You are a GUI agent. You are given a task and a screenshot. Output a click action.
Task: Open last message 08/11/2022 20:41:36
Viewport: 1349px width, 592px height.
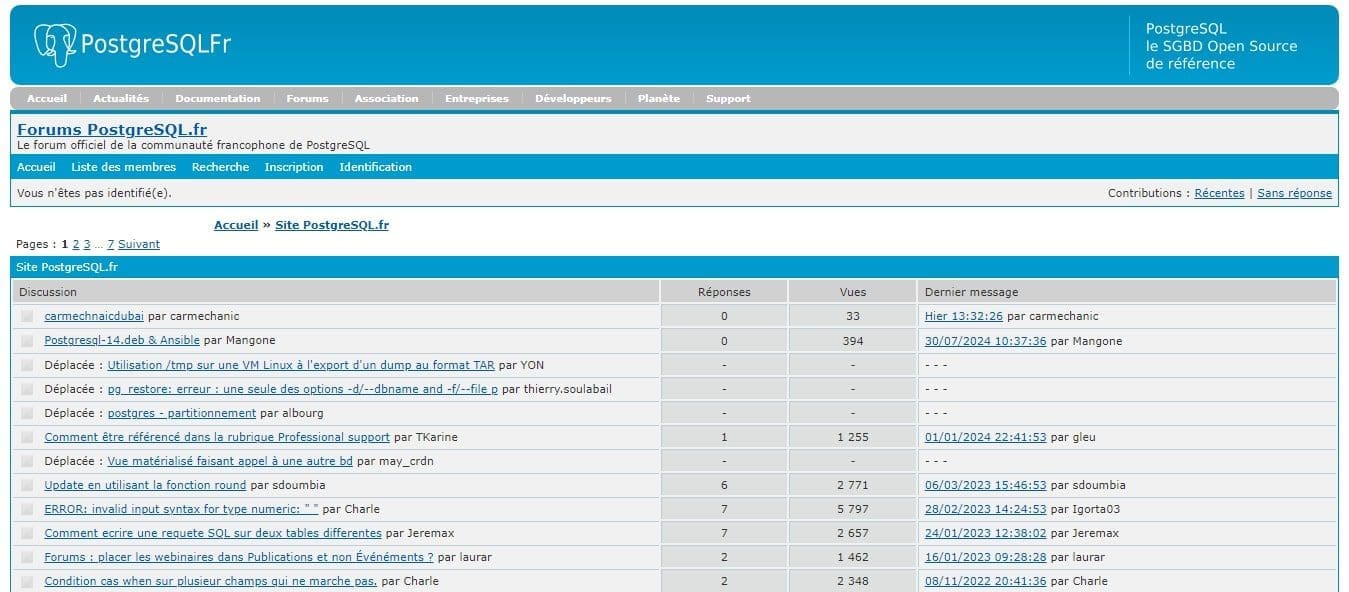(986, 581)
